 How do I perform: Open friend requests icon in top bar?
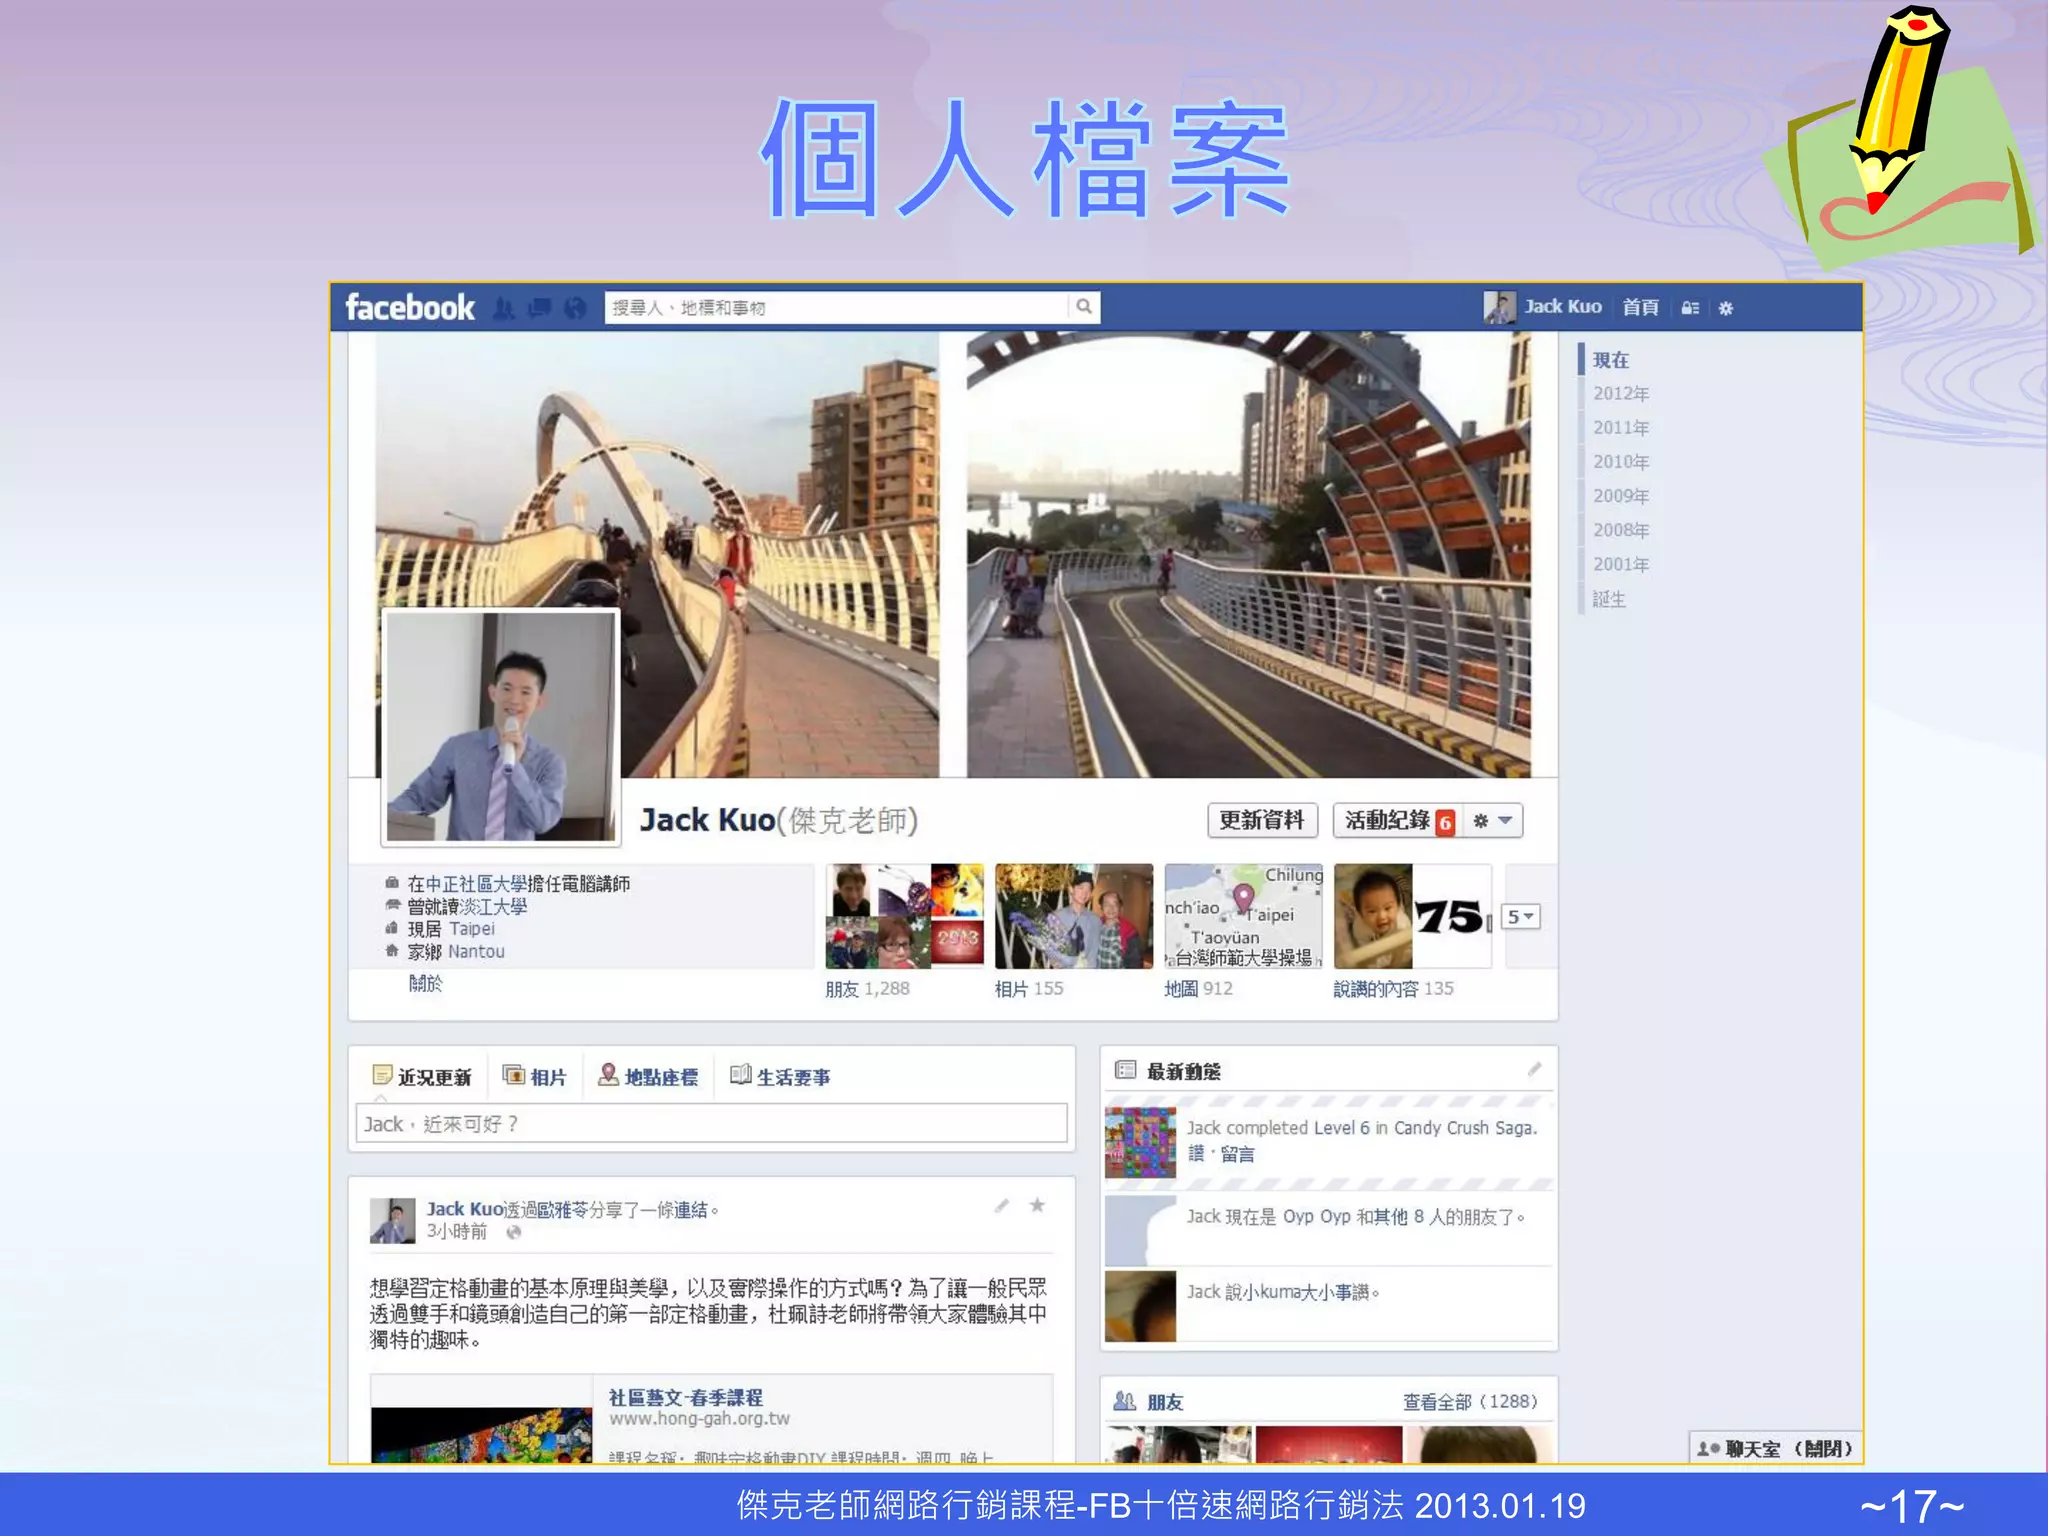pos(504,308)
